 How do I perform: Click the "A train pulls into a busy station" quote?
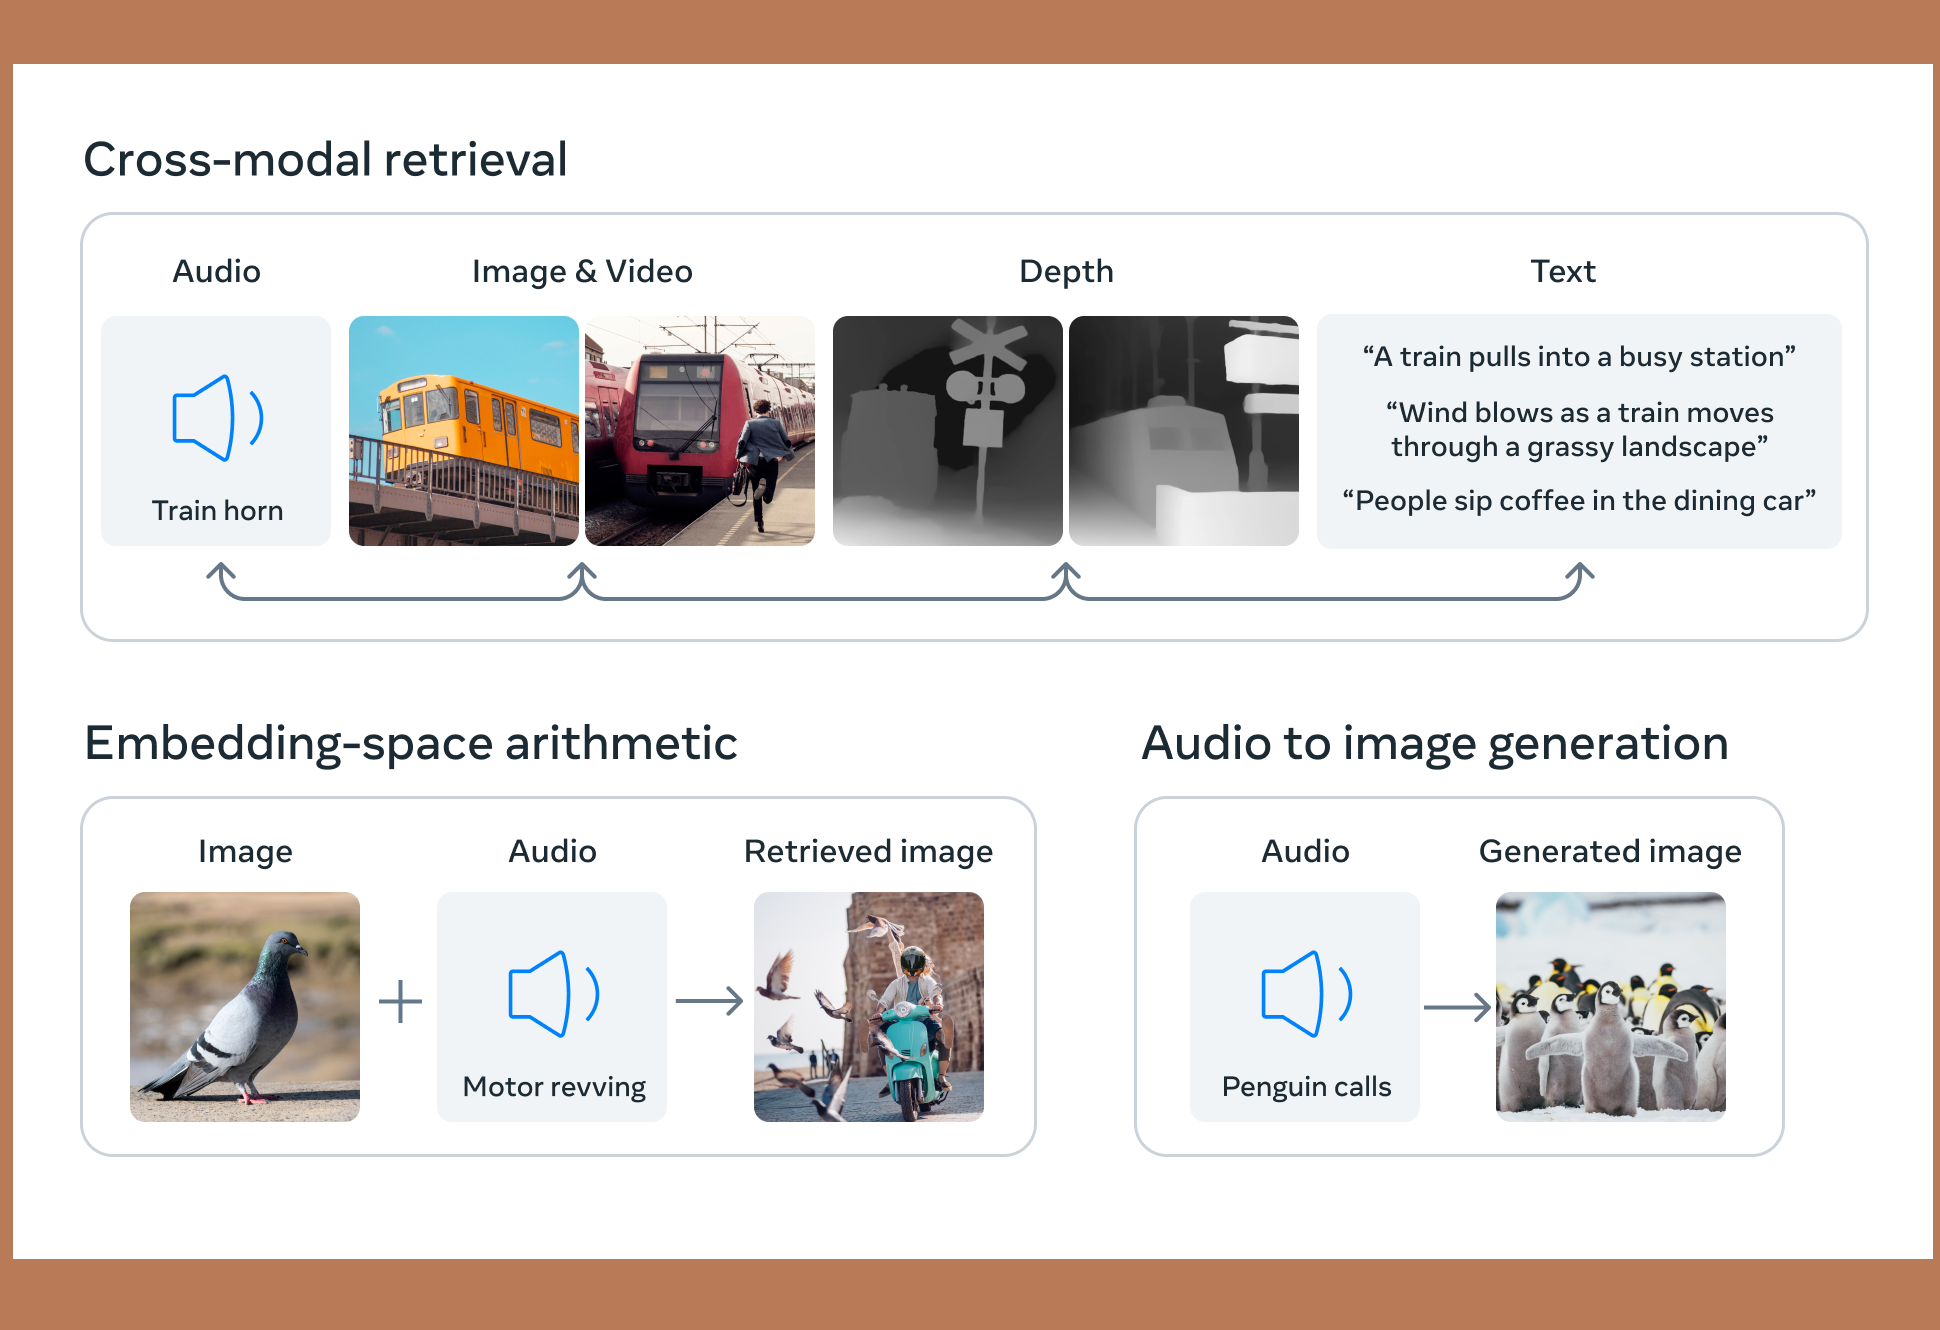1579,357
